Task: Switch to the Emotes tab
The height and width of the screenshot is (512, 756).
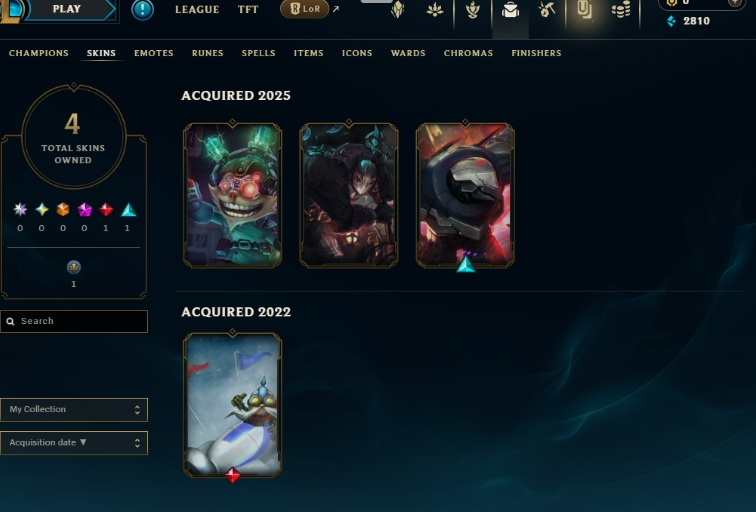Action: (x=154, y=53)
